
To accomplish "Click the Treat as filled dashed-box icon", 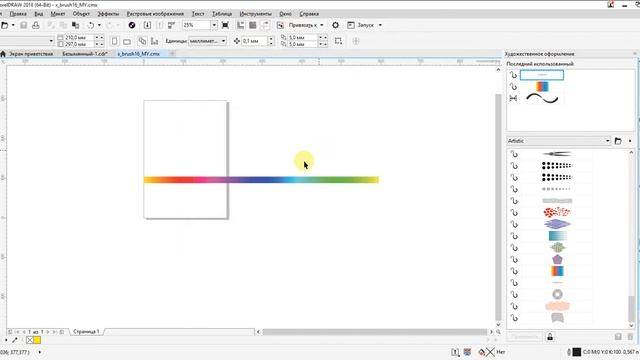I will (338, 41).
